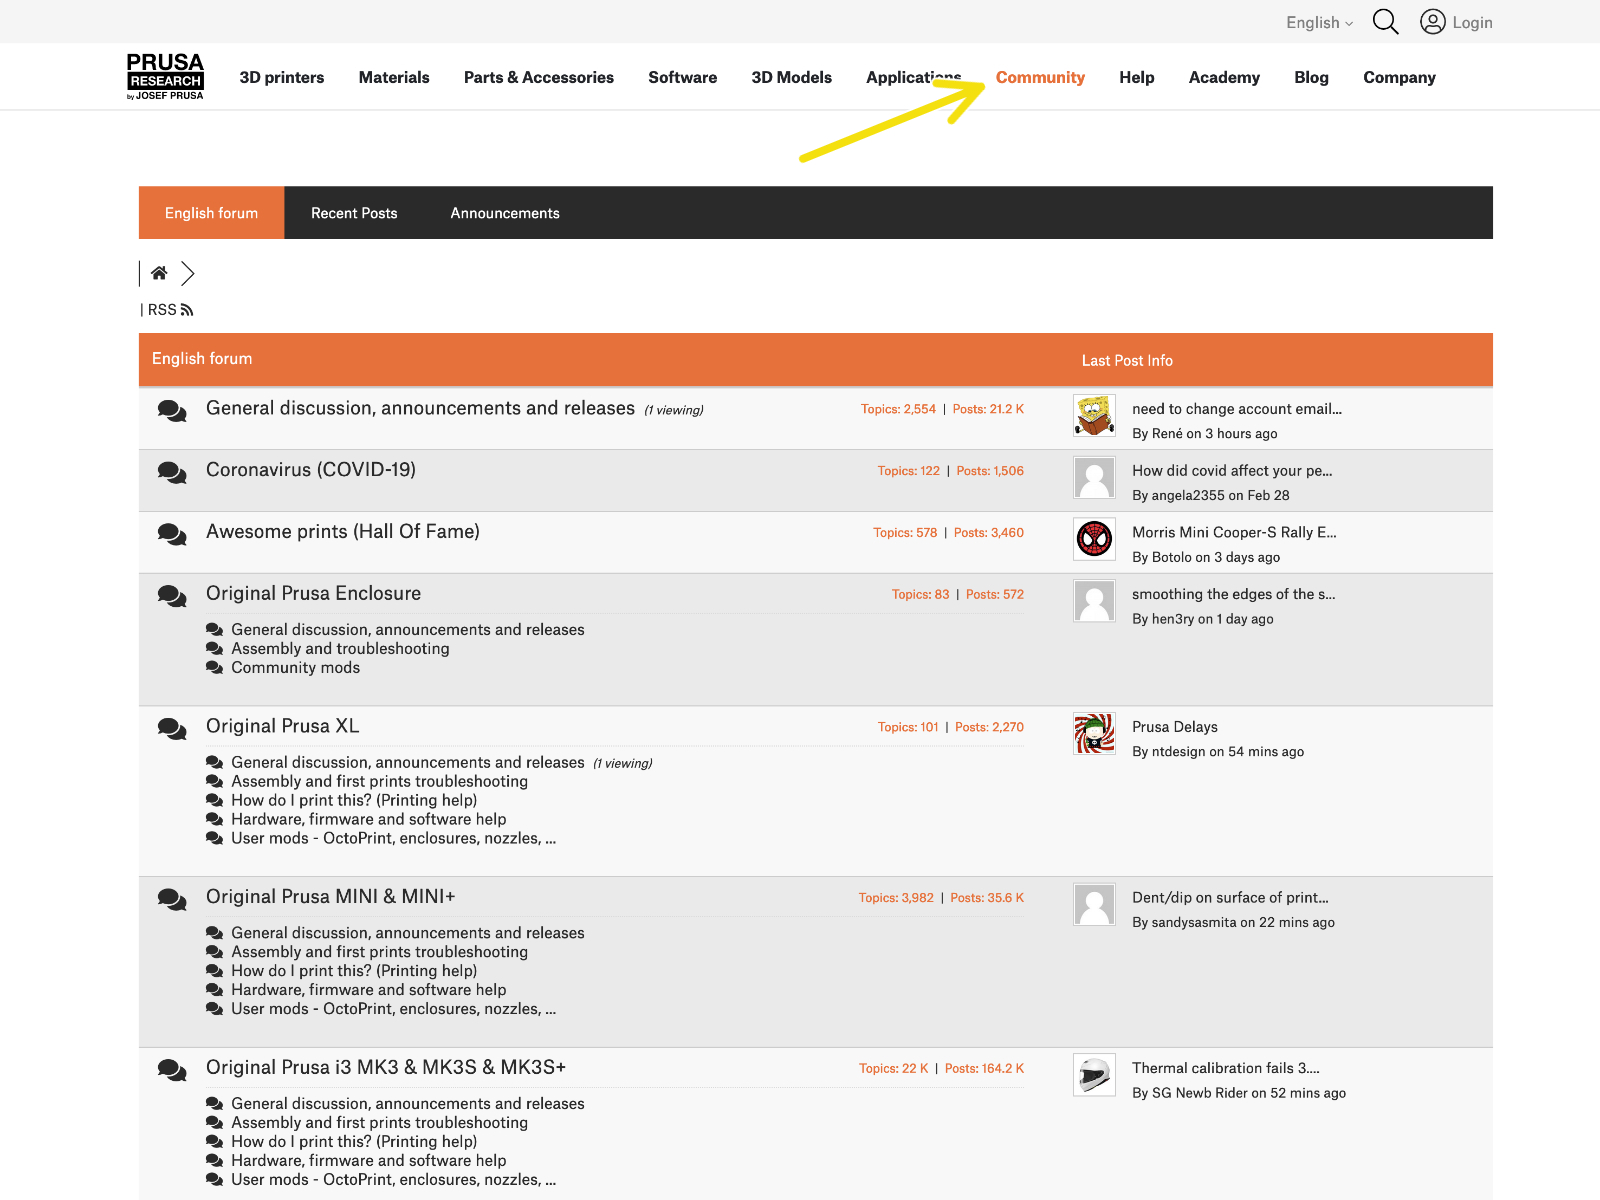Click 'Topics: 2,554' in General discussion row

[898, 409]
